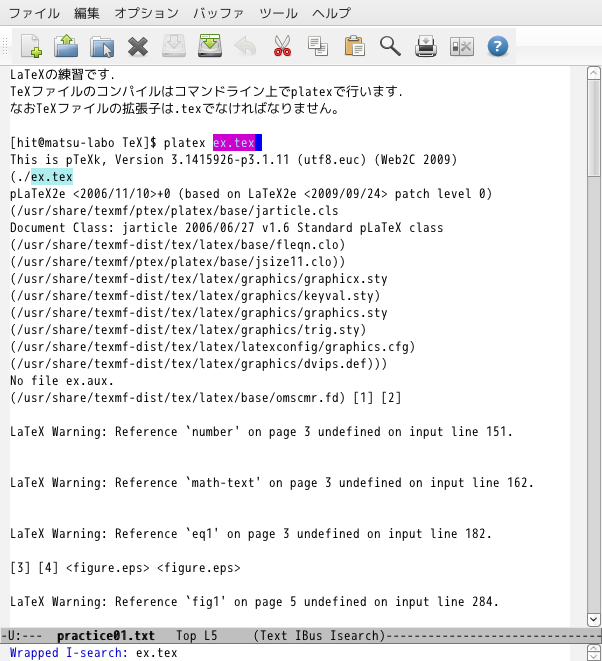Click the Save As toolbar icon
Screen dimensions: 602x661
click(210, 46)
